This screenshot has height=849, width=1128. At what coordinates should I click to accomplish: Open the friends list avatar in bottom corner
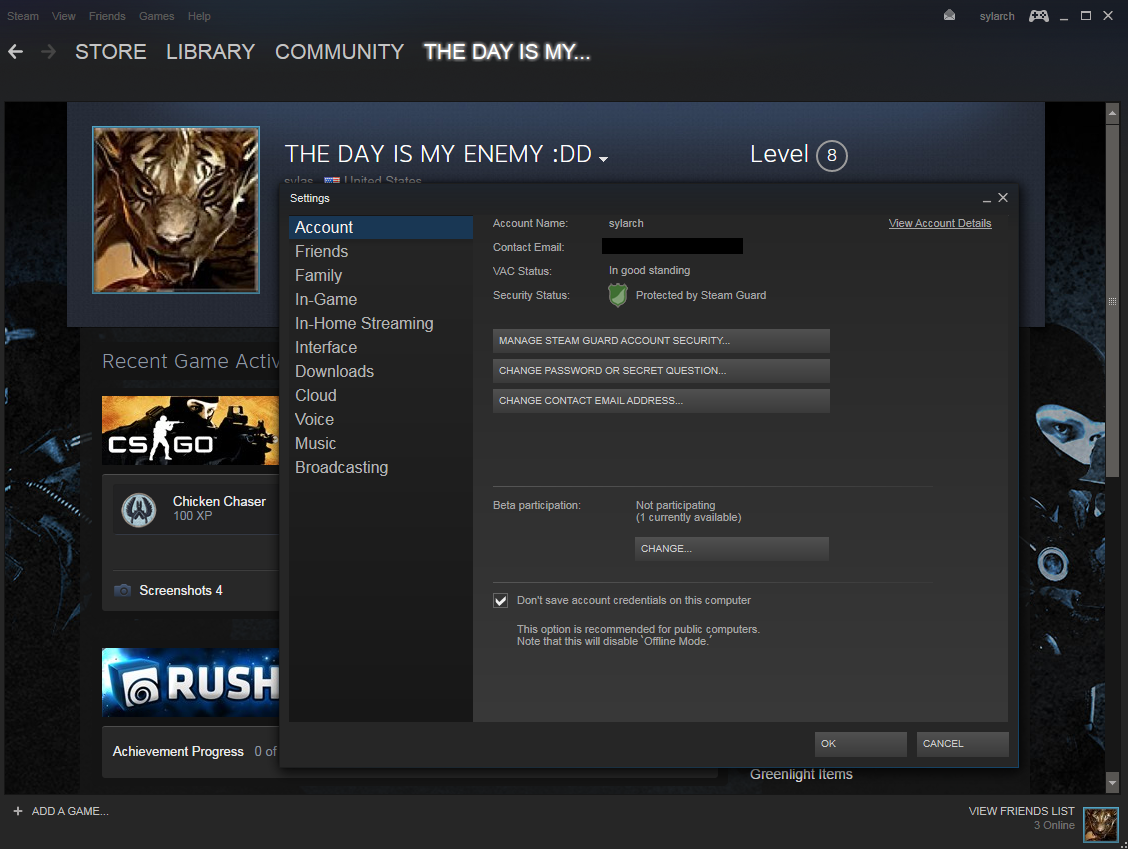(1101, 825)
